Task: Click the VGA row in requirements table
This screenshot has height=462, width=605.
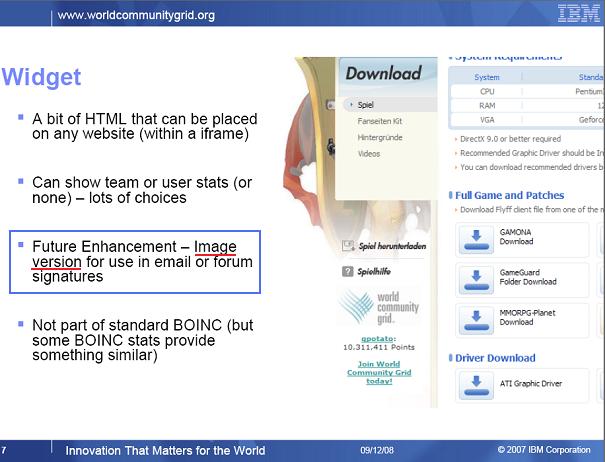Action: click(526, 120)
